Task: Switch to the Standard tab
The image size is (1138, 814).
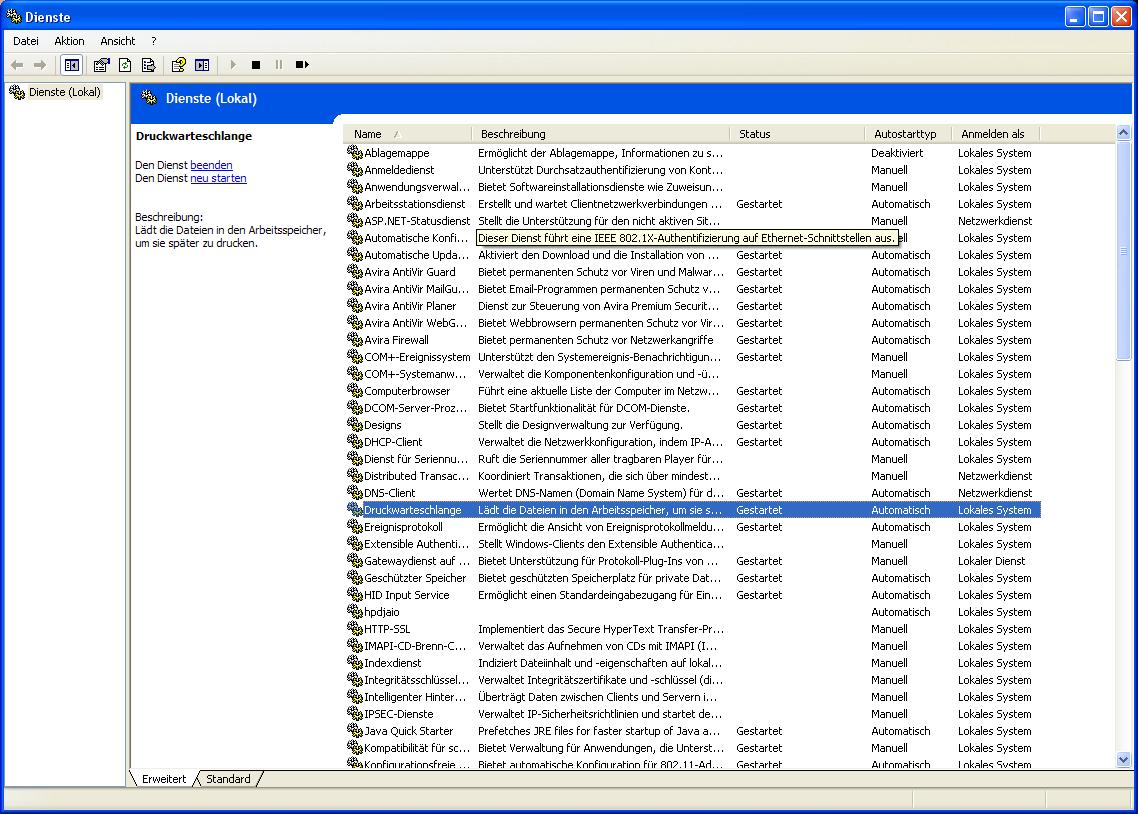Action: click(228, 779)
